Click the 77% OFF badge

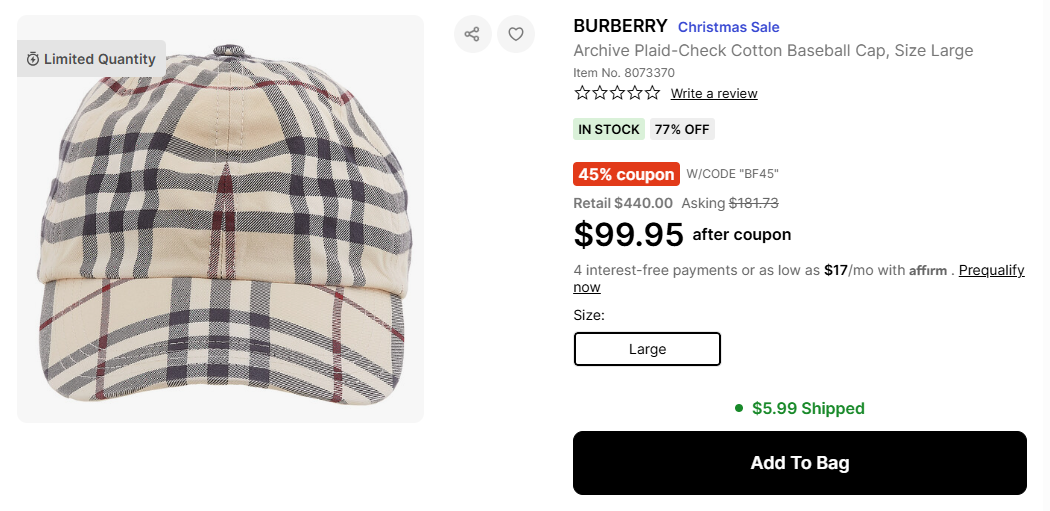pos(681,129)
